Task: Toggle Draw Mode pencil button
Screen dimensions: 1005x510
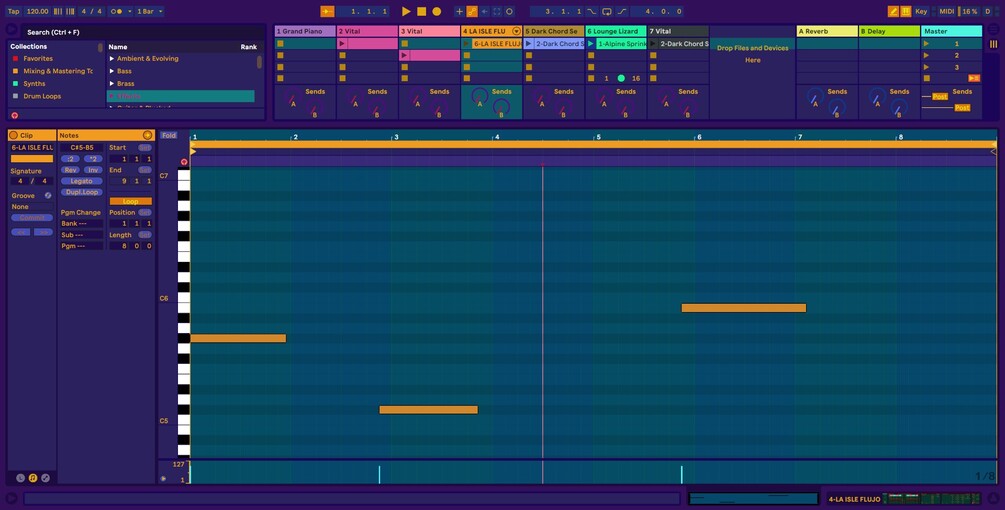Action: [893, 12]
